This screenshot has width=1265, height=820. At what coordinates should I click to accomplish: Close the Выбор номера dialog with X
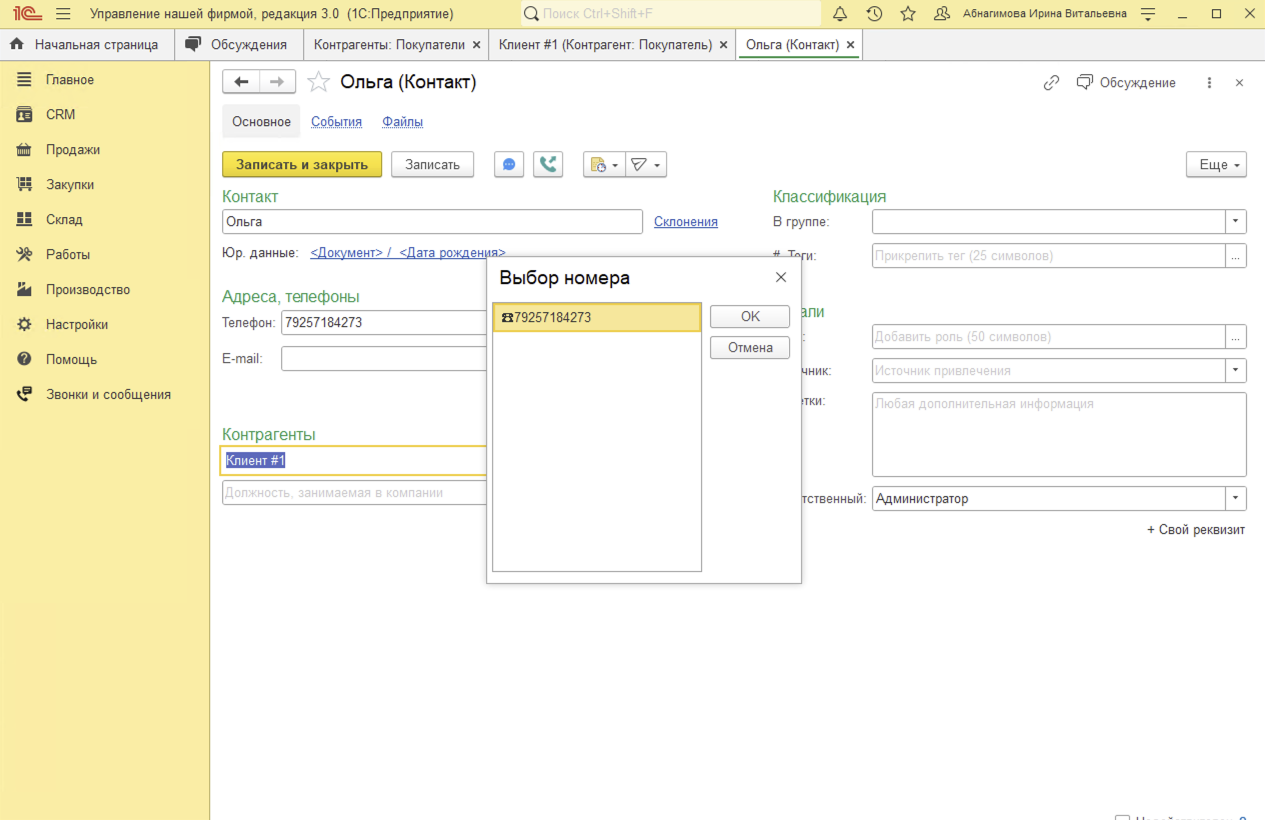click(x=781, y=278)
